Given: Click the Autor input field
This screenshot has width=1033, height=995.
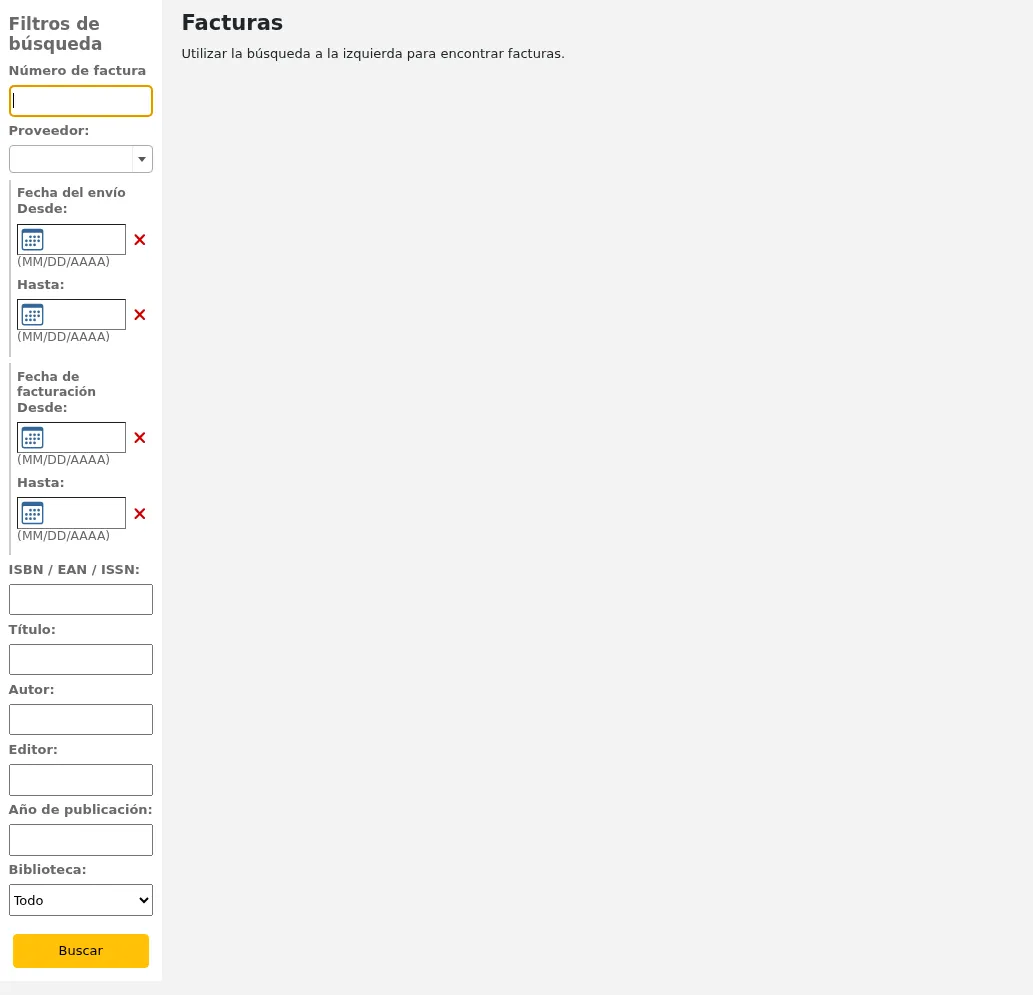Looking at the screenshot, I should pos(81,720).
